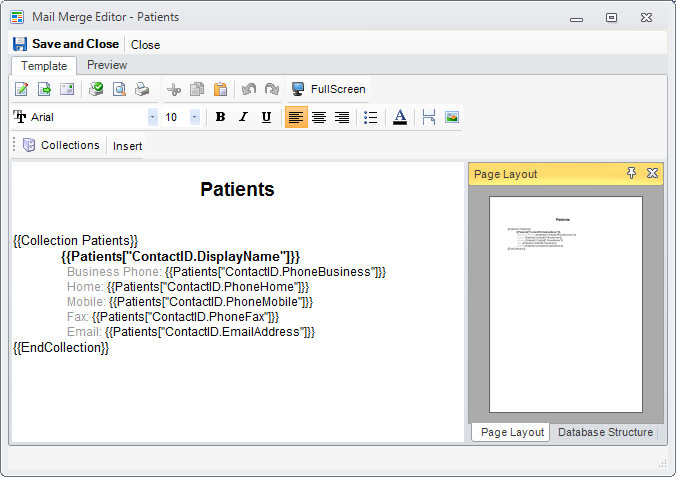This screenshot has height=477, width=676.
Task: Toggle Italic formatting
Action: tap(243, 117)
